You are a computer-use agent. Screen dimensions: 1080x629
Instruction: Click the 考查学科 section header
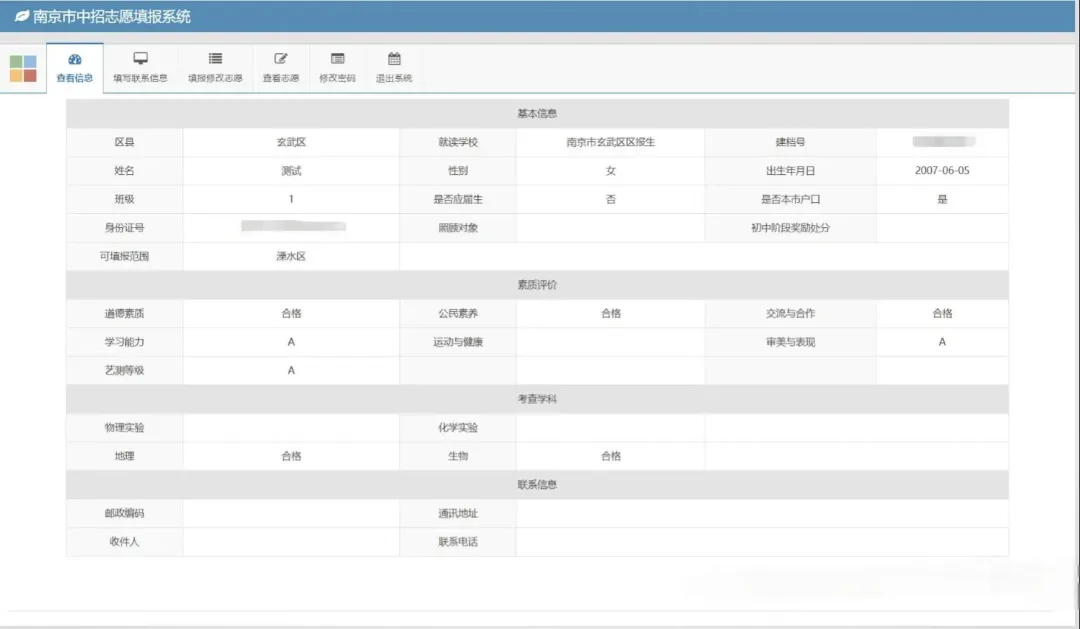pos(537,399)
